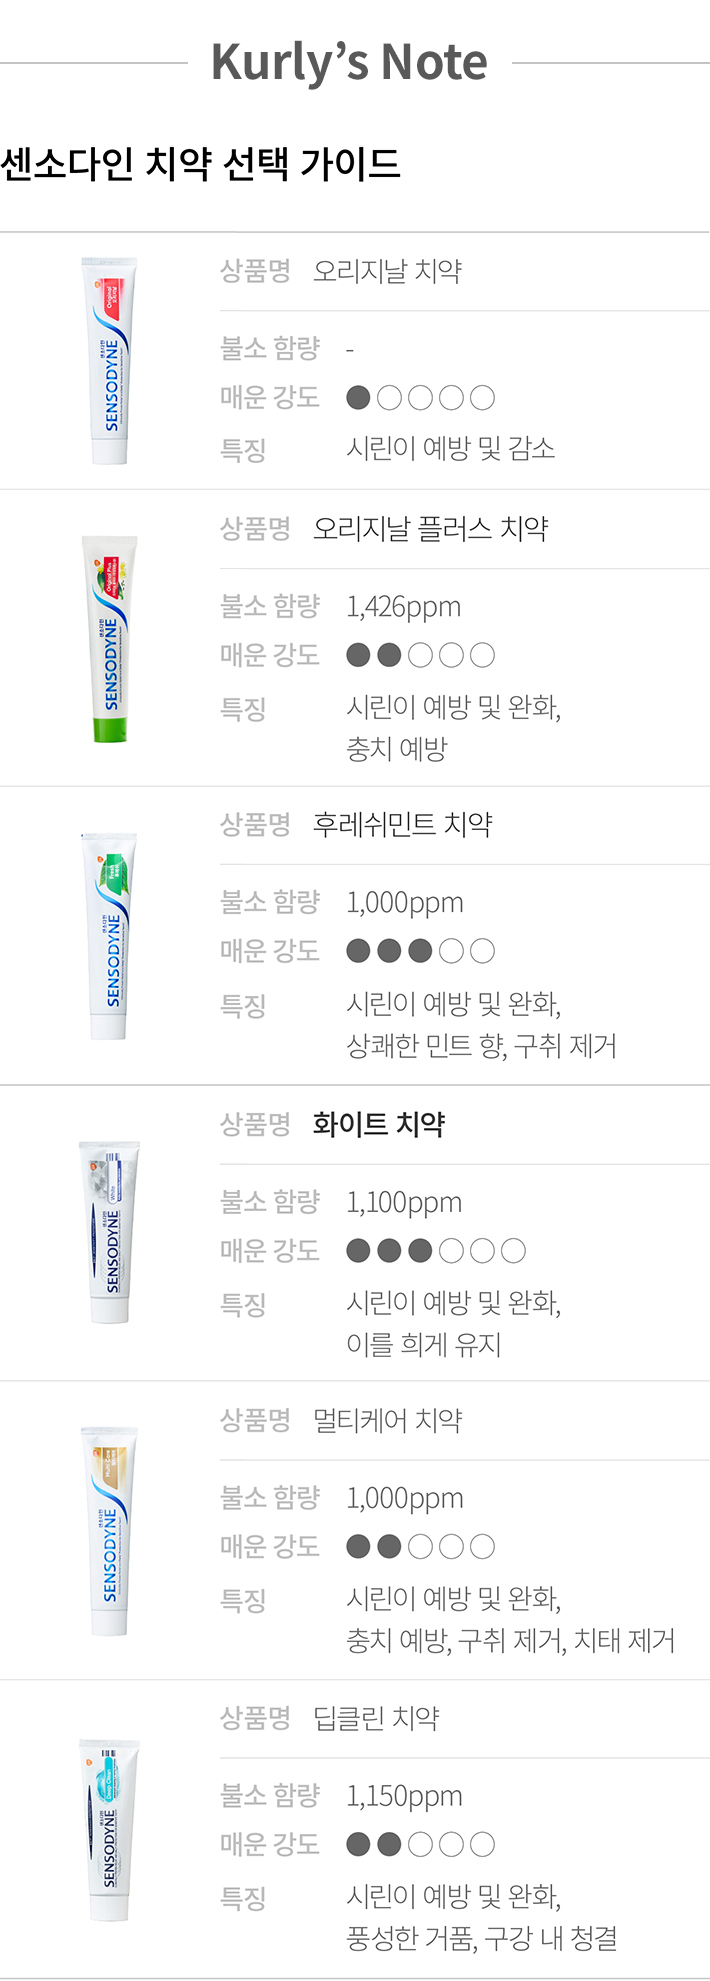Image resolution: width=710 pixels, height=1981 pixels.
Task: Click the 오리지날 치약 spiciness rating dots
Action: pos(420,398)
